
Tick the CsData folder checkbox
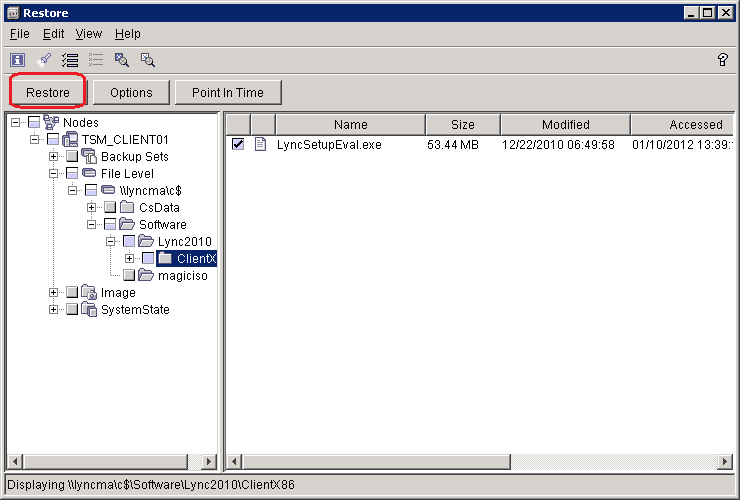pyautogui.click(x=110, y=207)
